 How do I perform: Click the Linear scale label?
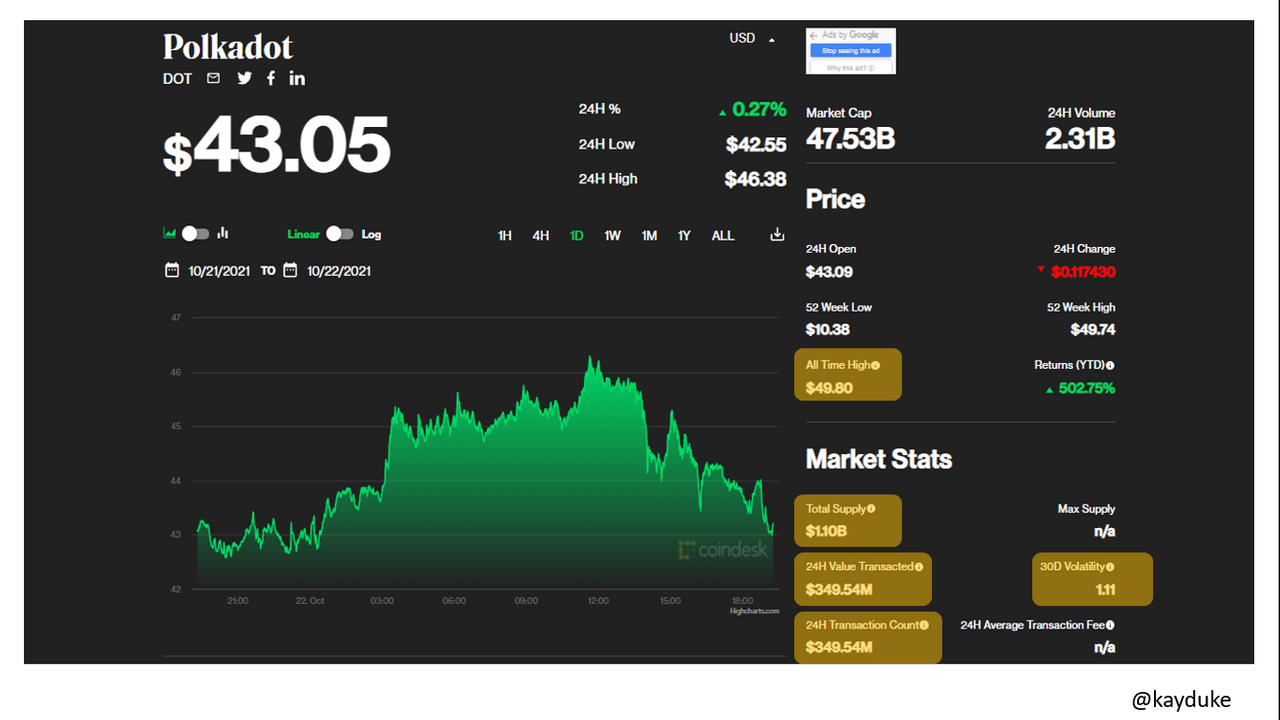[304, 234]
